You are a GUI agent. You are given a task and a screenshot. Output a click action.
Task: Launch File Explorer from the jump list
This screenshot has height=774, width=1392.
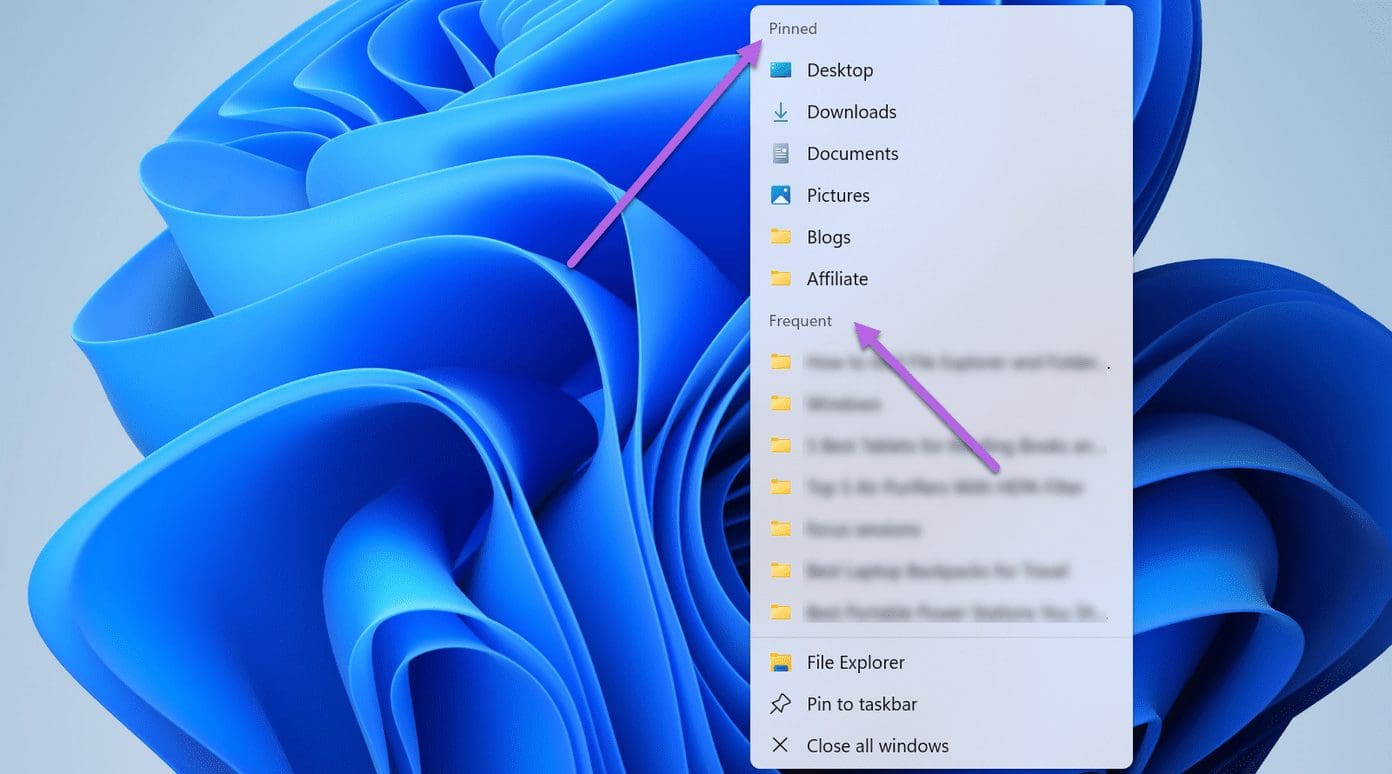pyautogui.click(x=855, y=662)
